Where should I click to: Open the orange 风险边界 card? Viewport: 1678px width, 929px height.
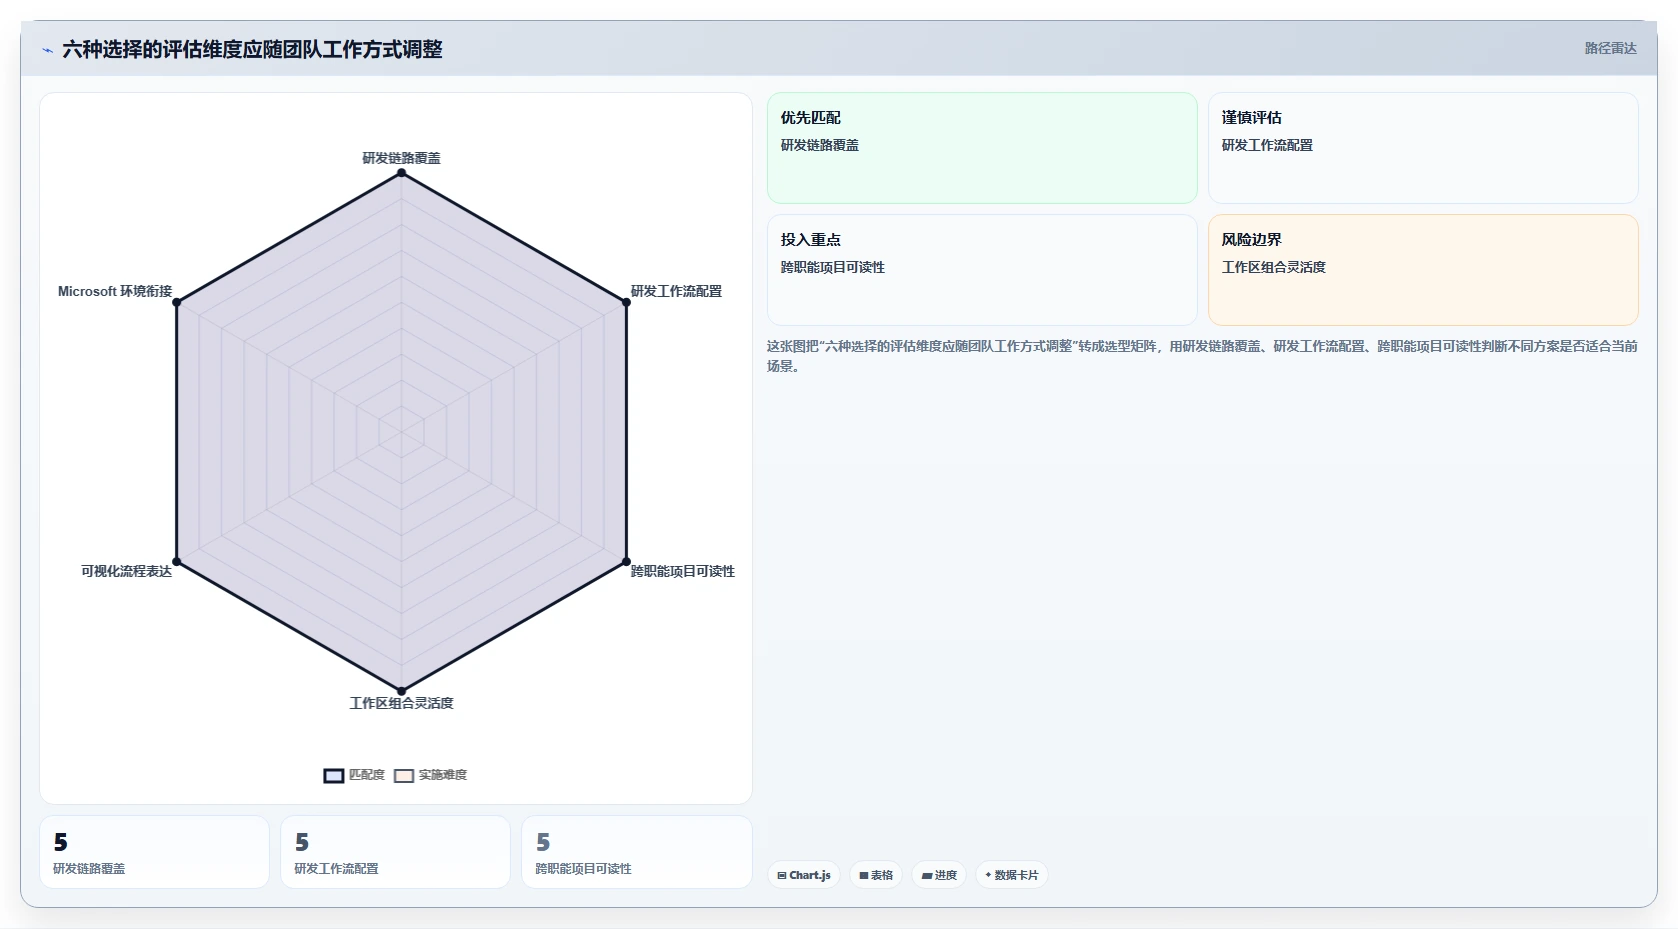click(x=1423, y=270)
